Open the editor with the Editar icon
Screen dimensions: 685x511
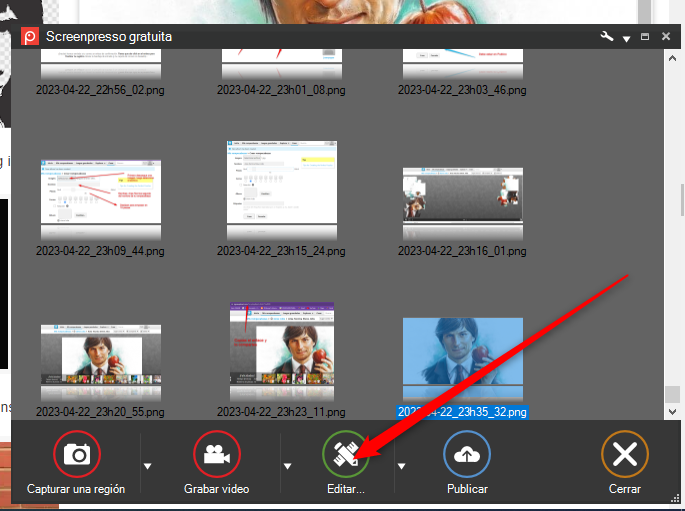coord(346,454)
